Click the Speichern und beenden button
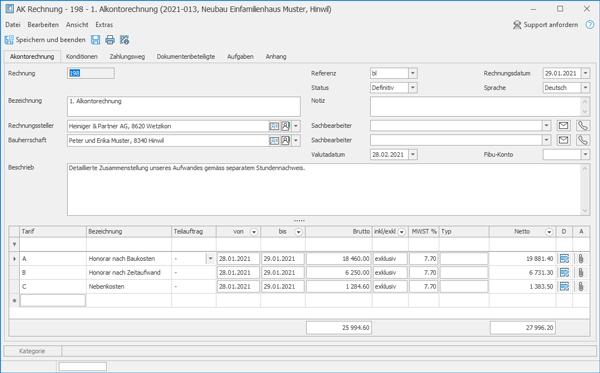The width and height of the screenshot is (600, 373). click(x=45, y=40)
